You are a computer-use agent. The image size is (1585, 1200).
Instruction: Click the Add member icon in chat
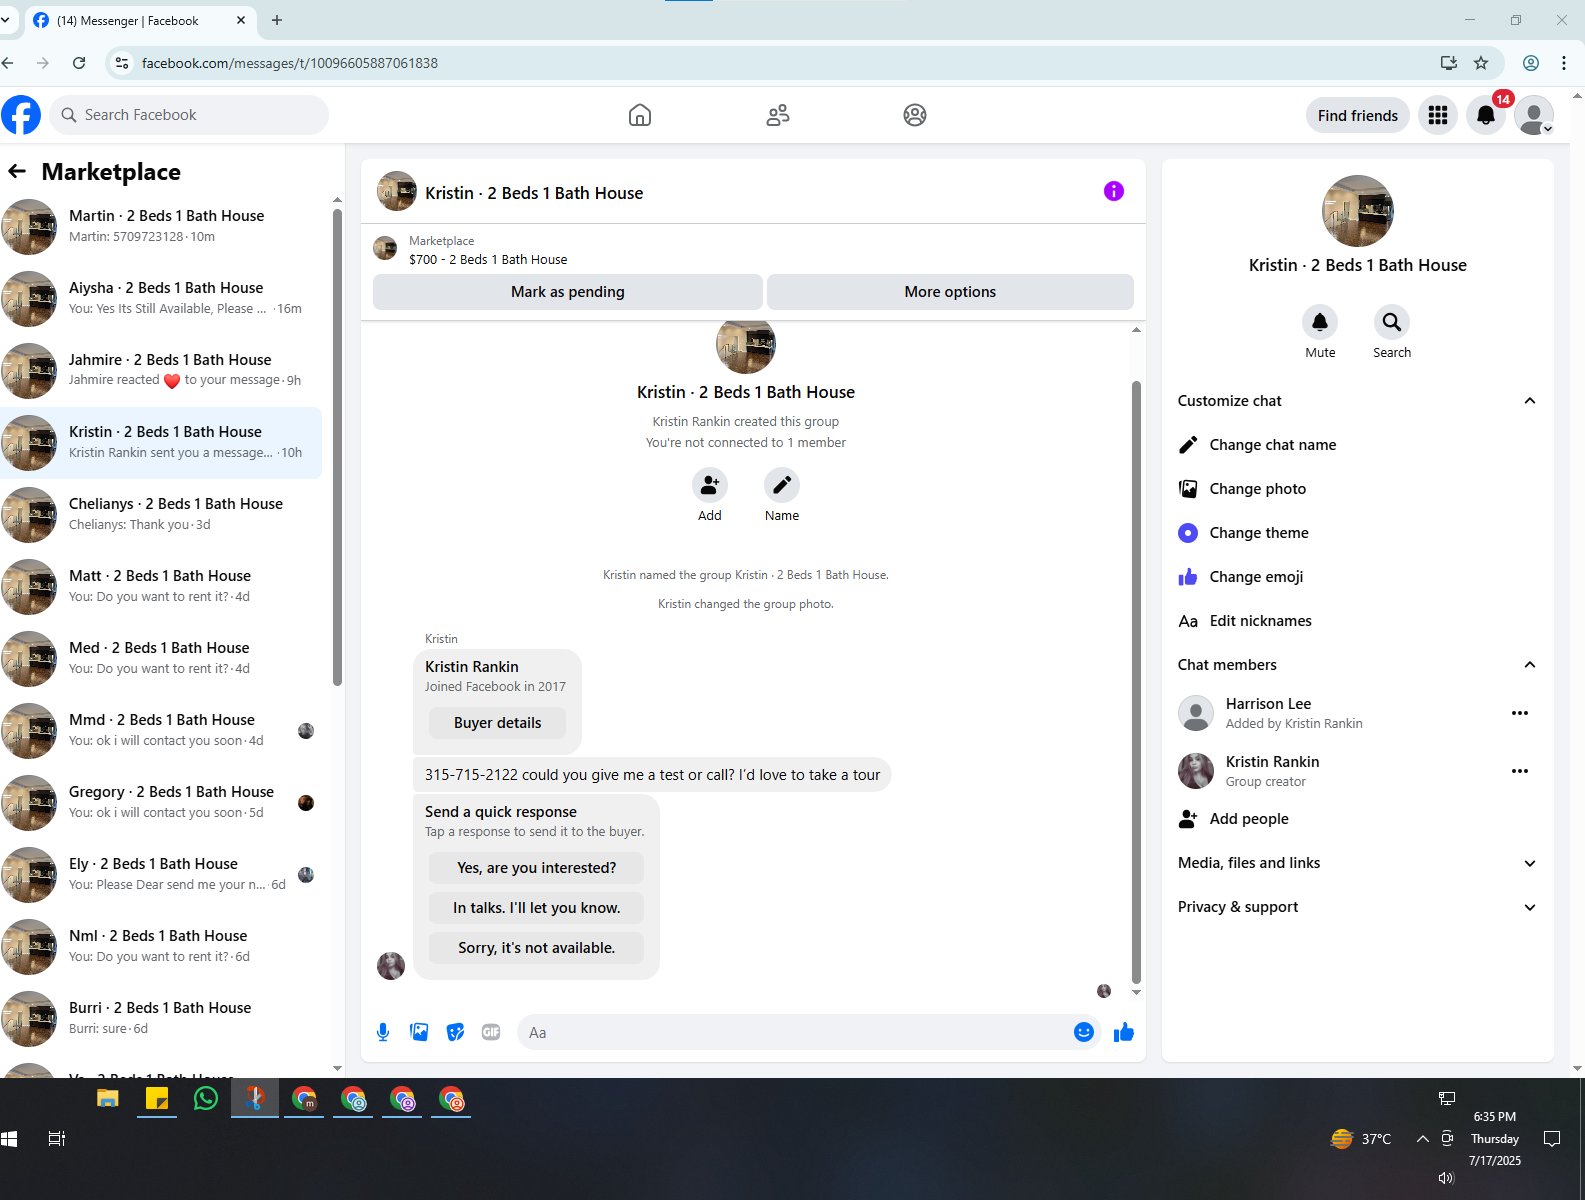tap(710, 485)
